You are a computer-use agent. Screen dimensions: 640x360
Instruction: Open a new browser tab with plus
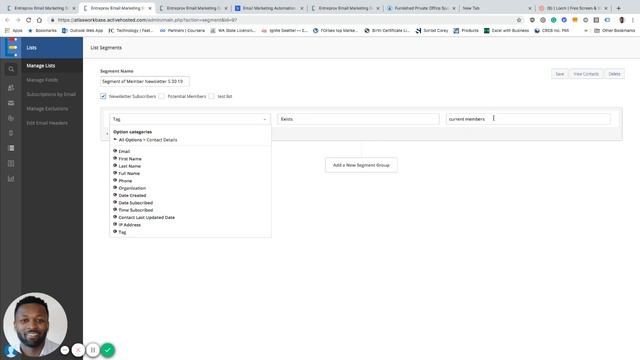coord(618,8)
